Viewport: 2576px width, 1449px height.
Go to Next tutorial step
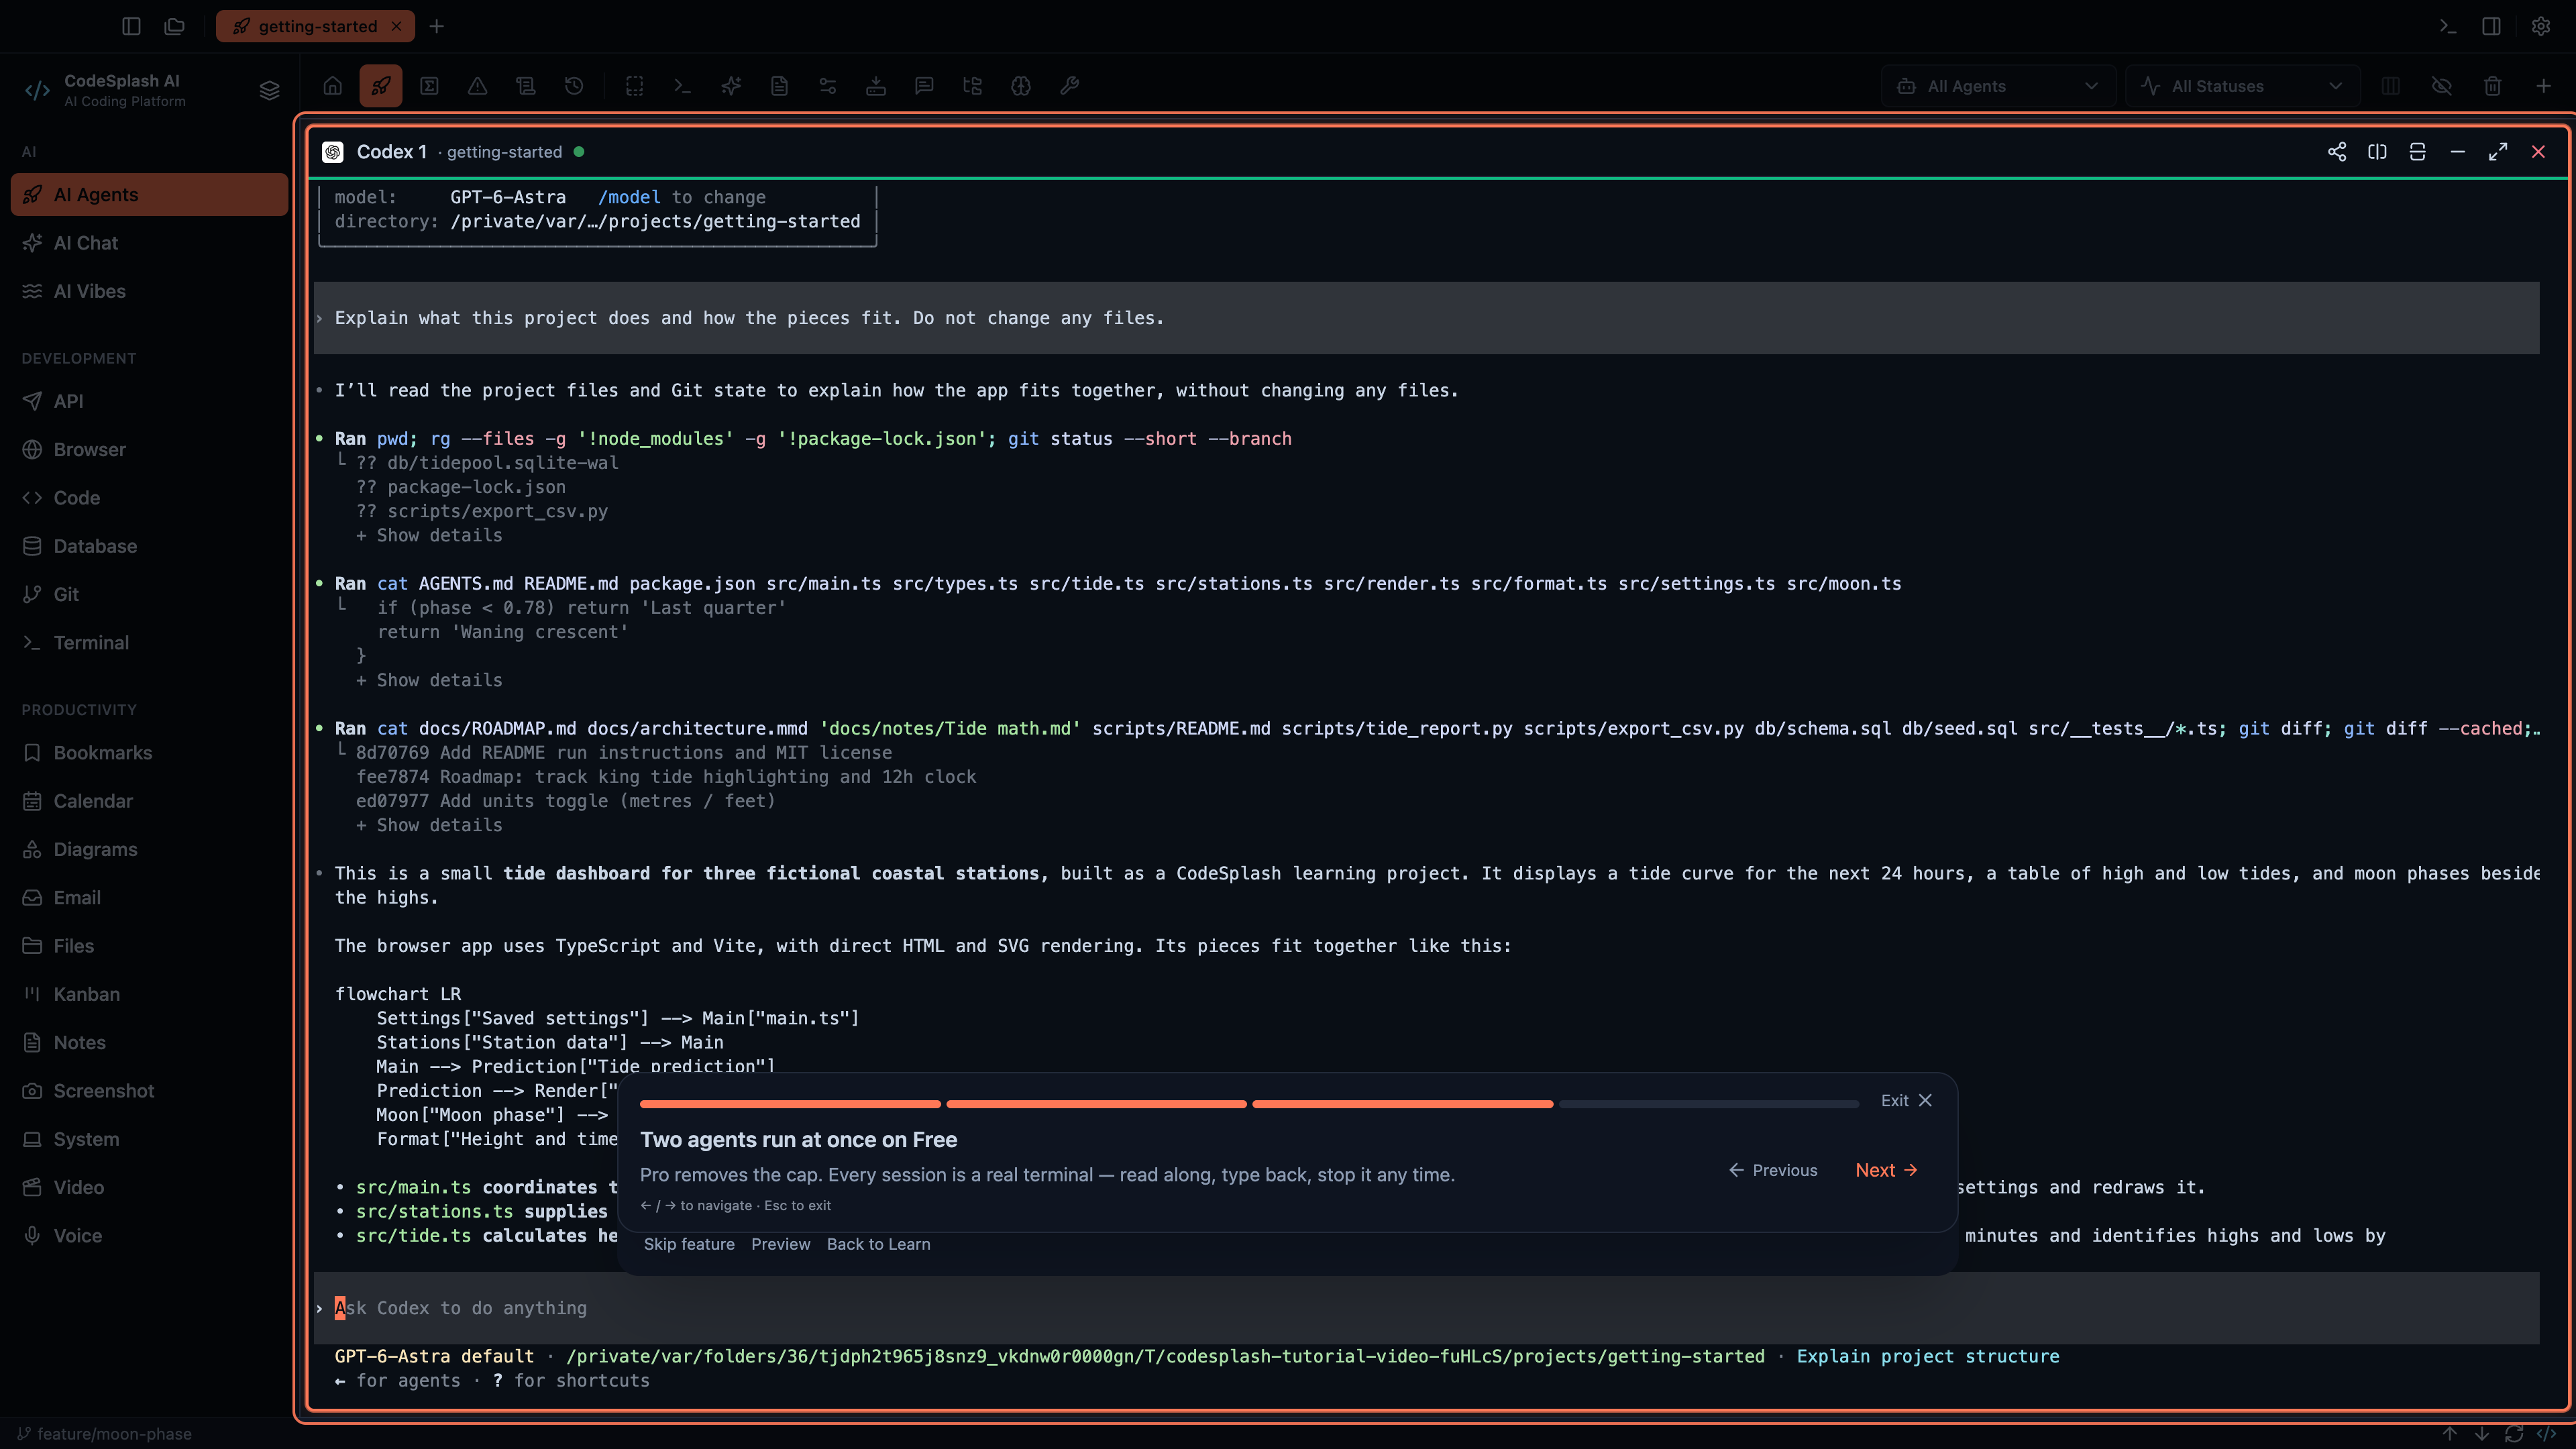1886,1170
